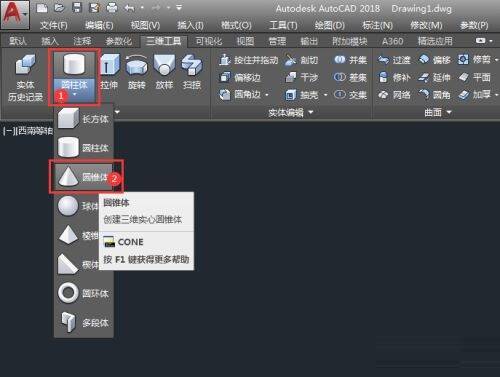This screenshot has height=377, width=500.
Task: Click the 交集 intersect tool
Action: click(350, 95)
